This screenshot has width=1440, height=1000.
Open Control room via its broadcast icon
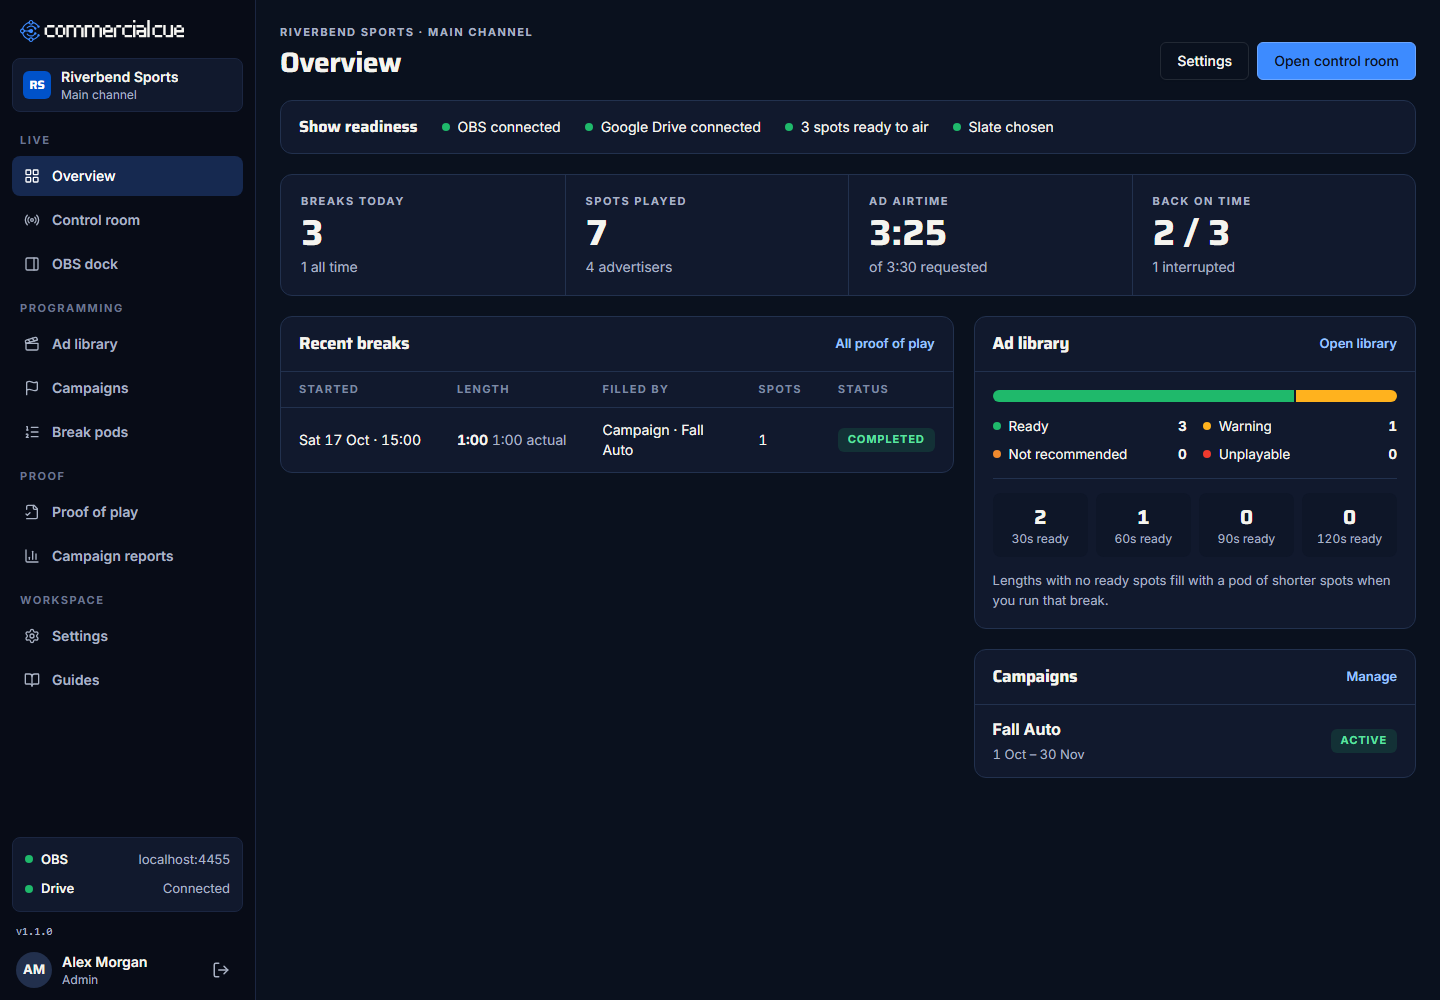tap(32, 220)
